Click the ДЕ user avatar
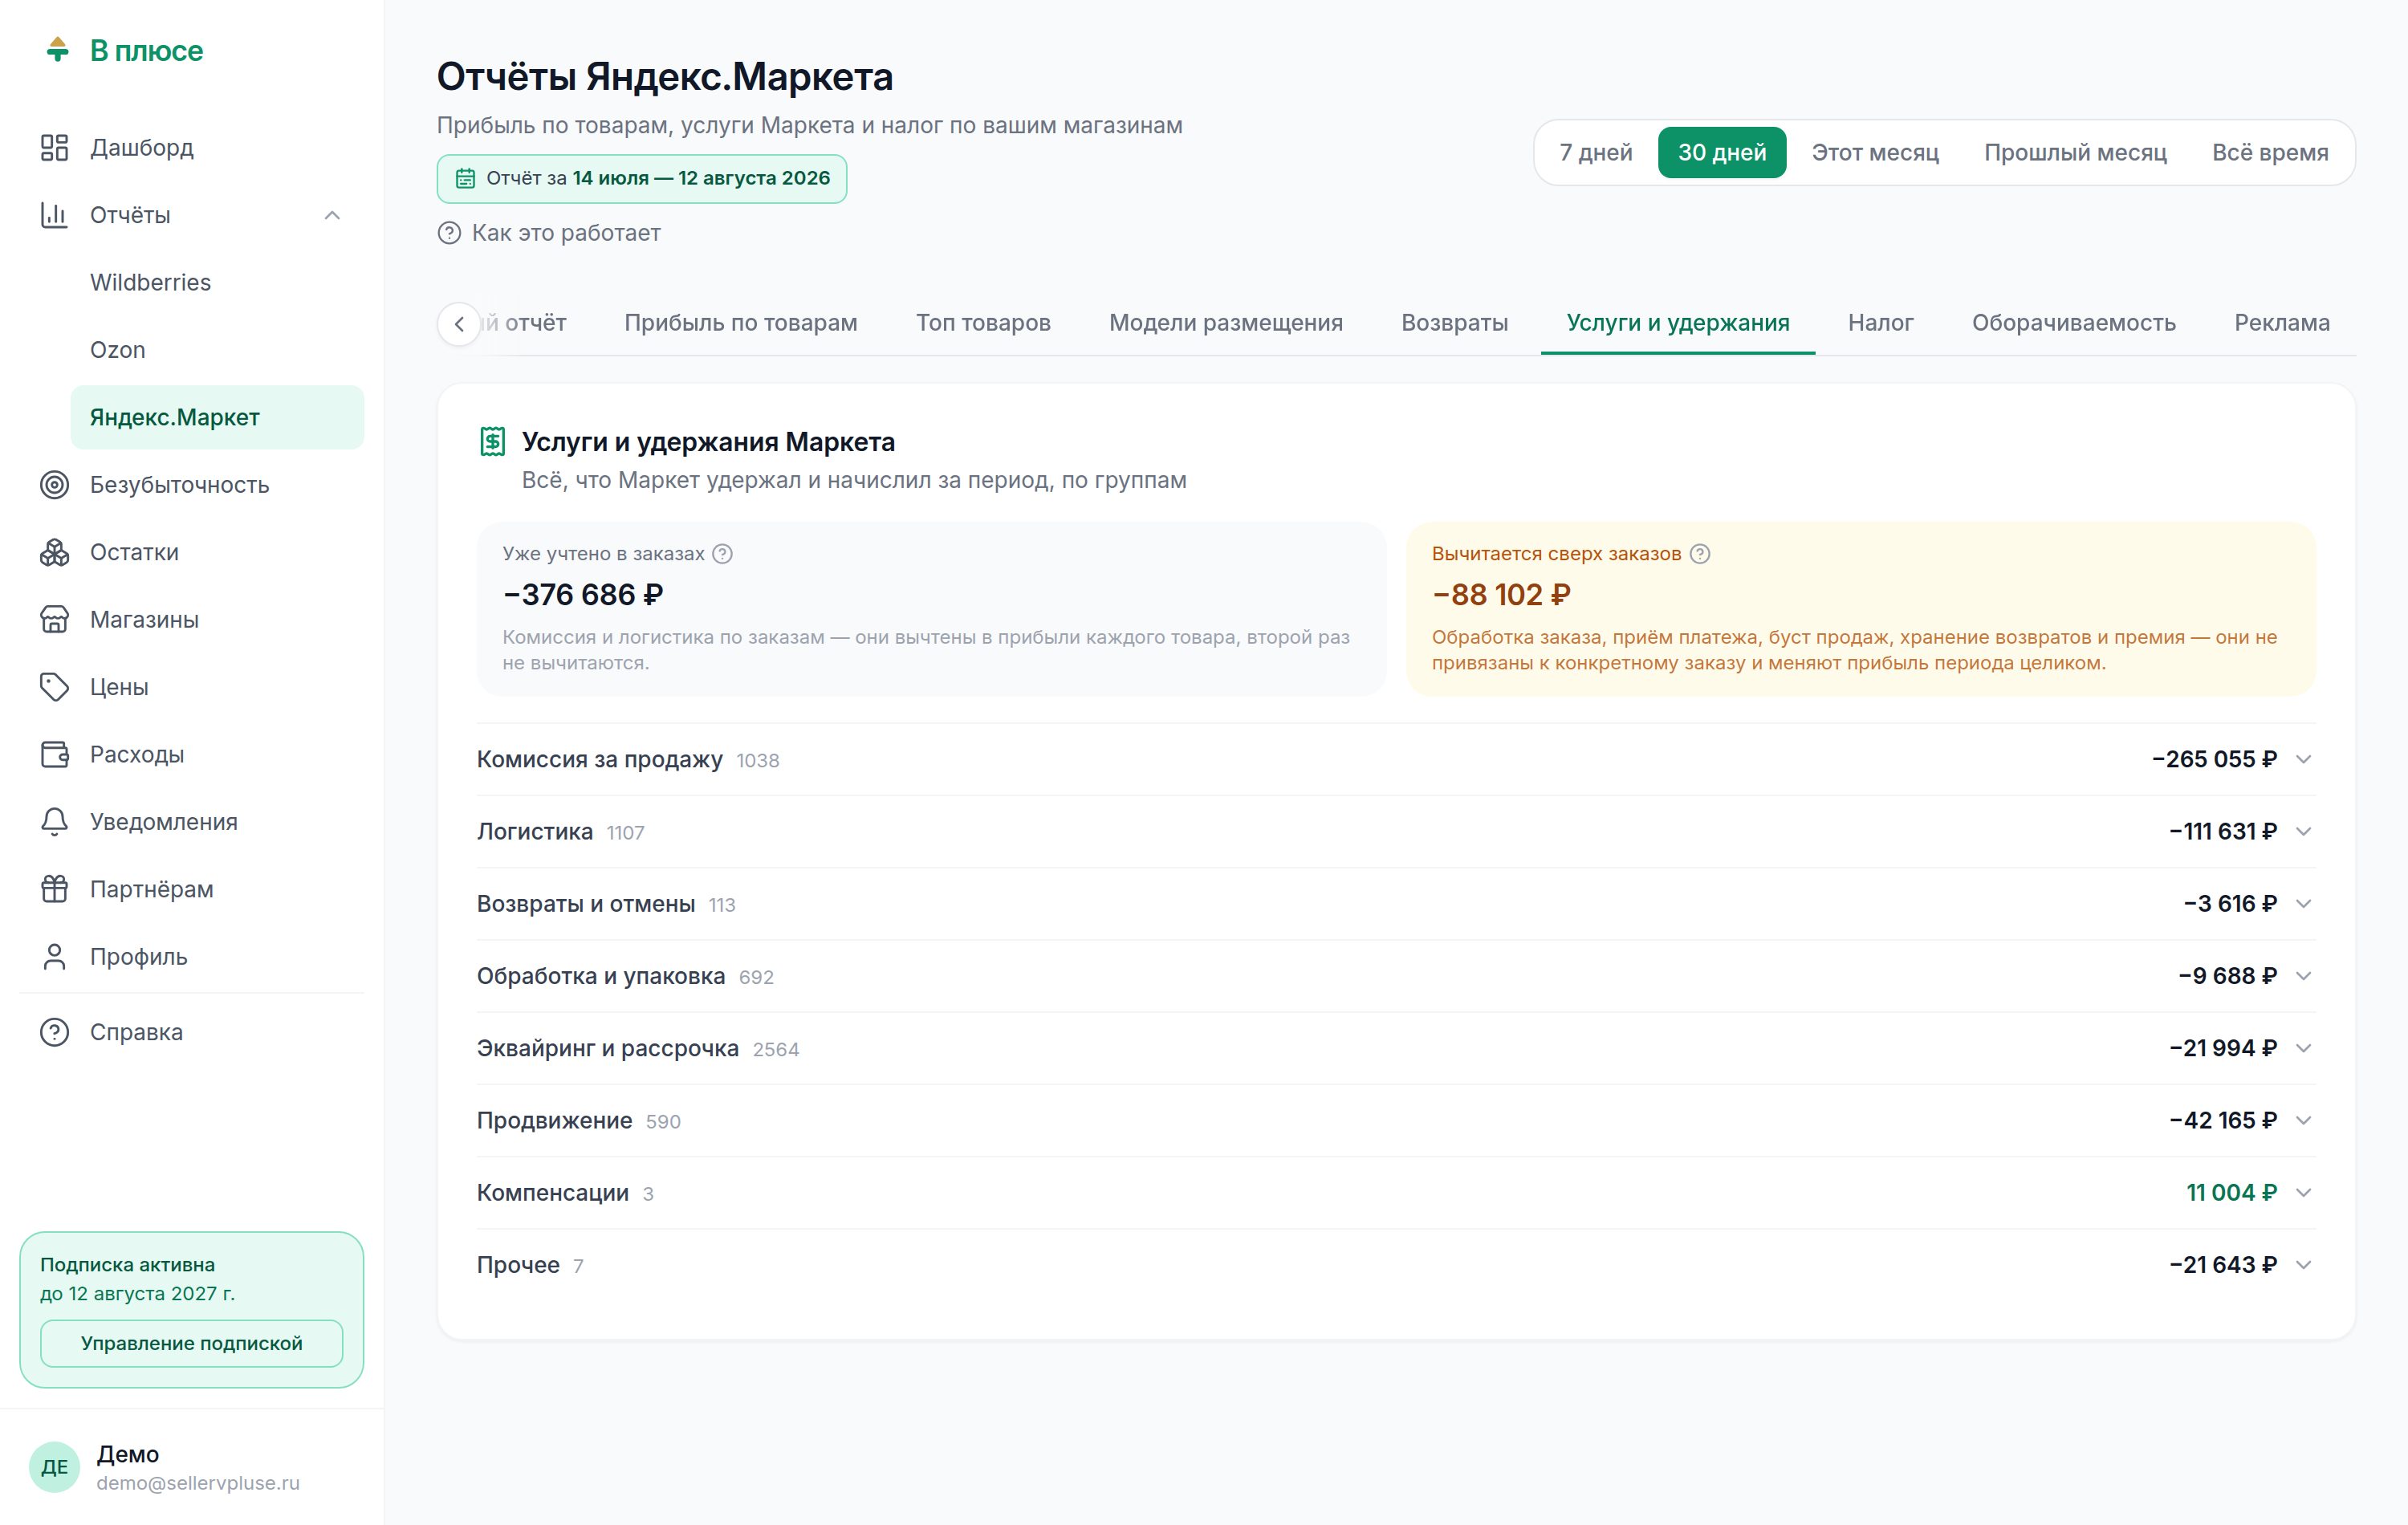This screenshot has width=2408, height=1525. coord(54,1467)
